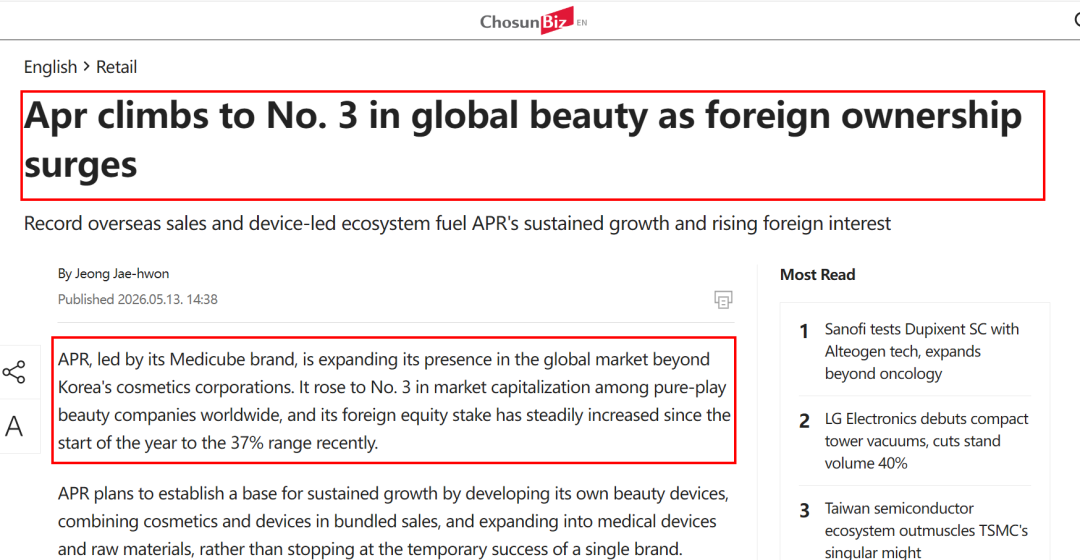1080x560 pixels.
Task: Click the share icon beside the article
Action: pos(14,372)
